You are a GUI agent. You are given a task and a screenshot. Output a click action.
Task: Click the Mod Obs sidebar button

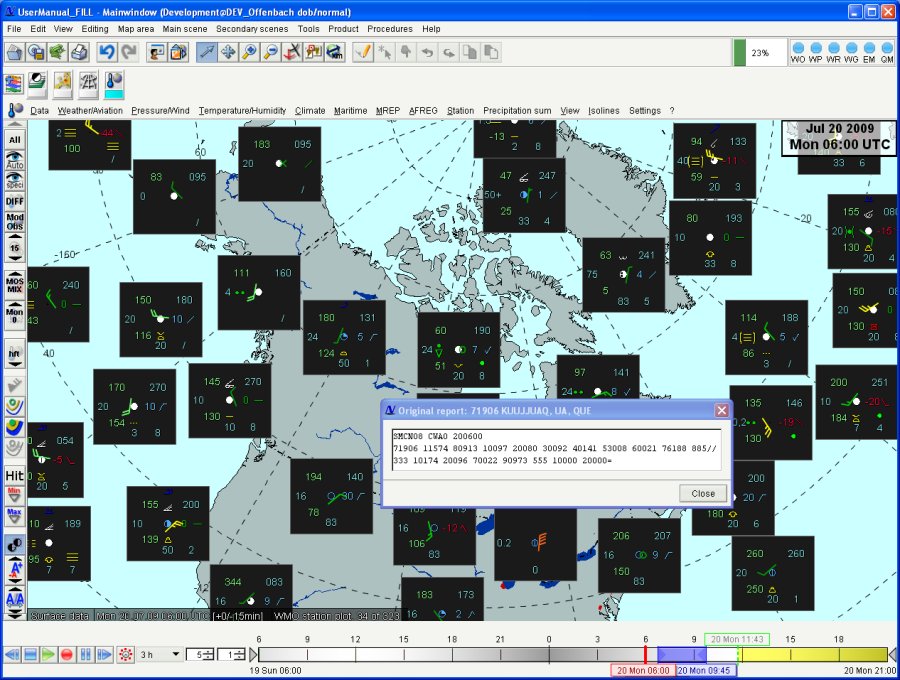pyautogui.click(x=15, y=222)
